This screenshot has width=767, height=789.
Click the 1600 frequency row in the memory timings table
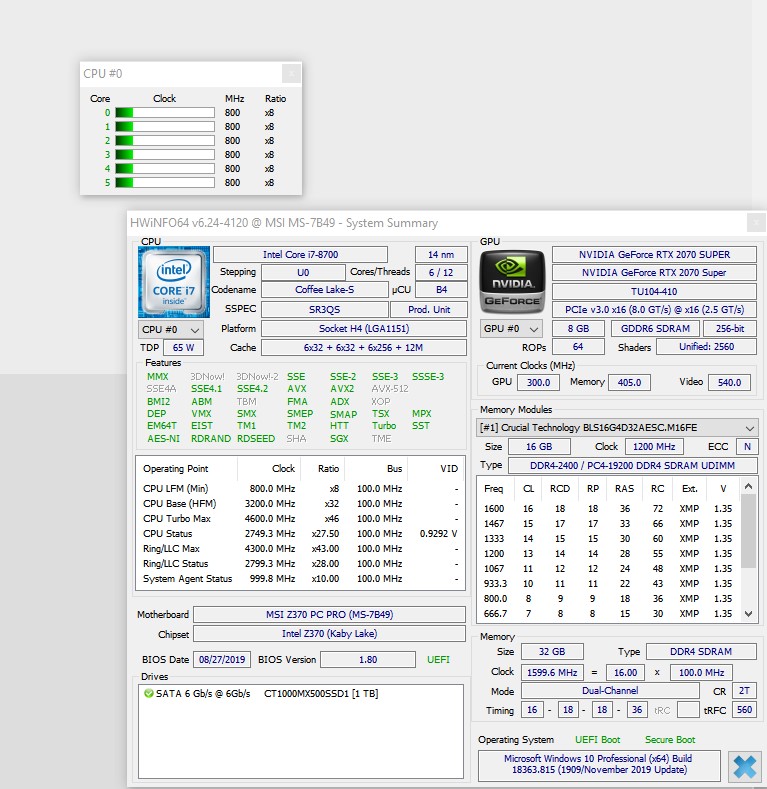pyautogui.click(x=608, y=509)
